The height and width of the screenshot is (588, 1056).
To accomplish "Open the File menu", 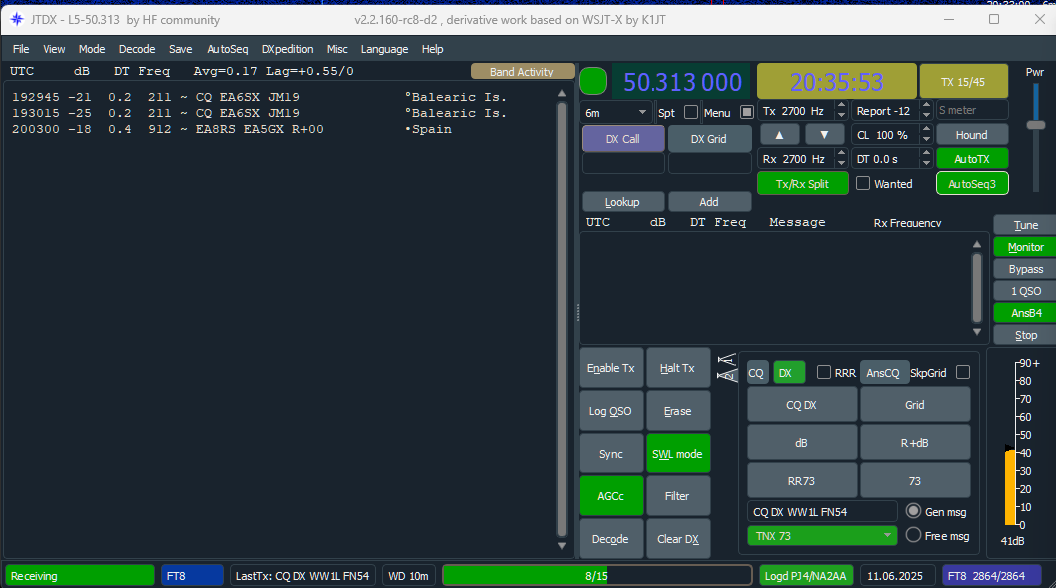I will (x=21, y=49).
